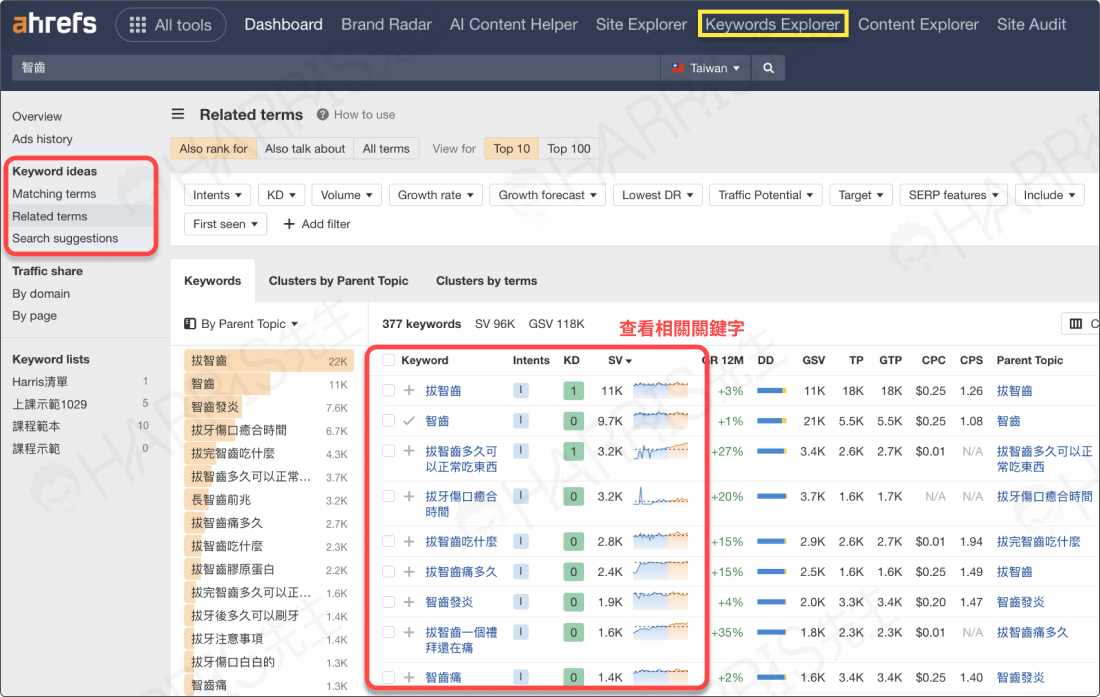Open Traffic share By domain report
Image resolution: width=1100 pixels, height=697 pixels.
click(41, 293)
